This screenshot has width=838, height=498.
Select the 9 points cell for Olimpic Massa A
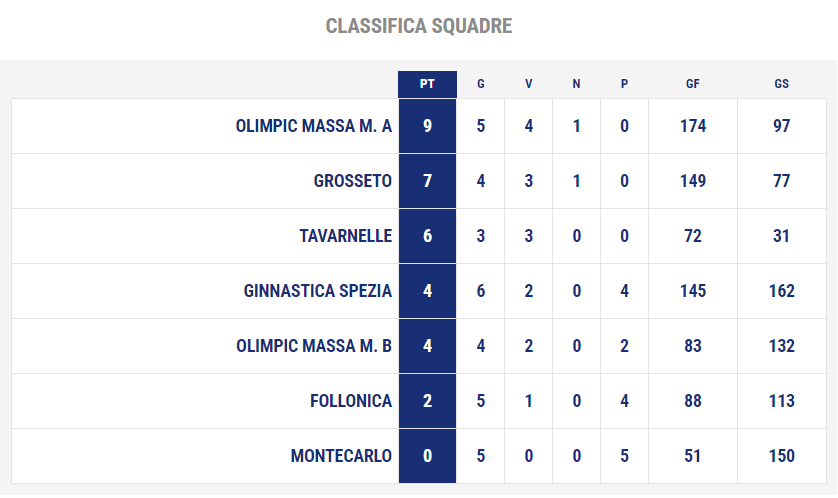[x=428, y=126]
